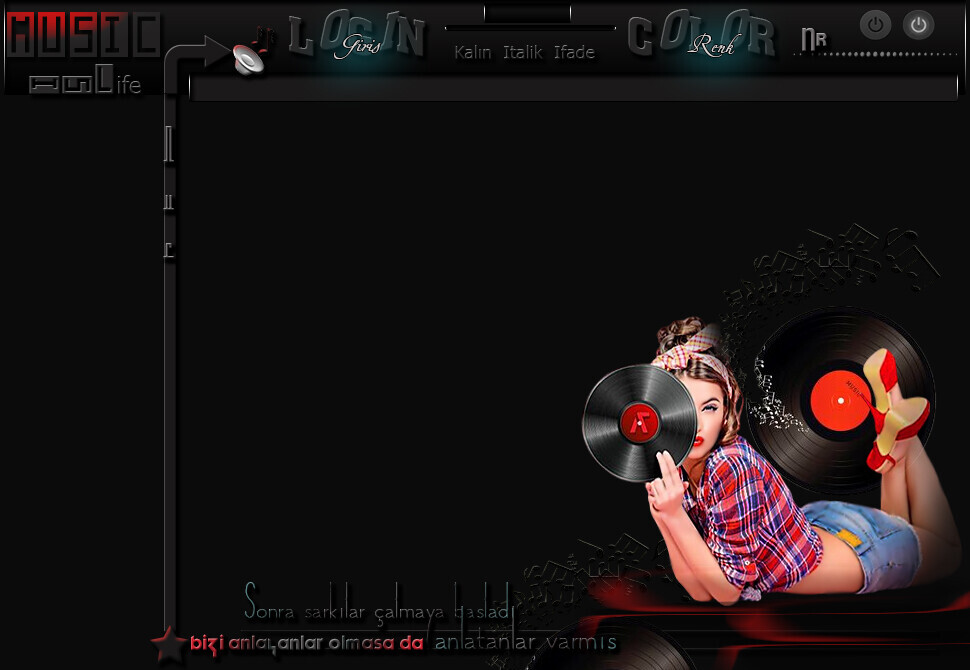Viewport: 970px width, 670px height.
Task: Click the tallest bracket marker in sidebar
Action: [169, 145]
